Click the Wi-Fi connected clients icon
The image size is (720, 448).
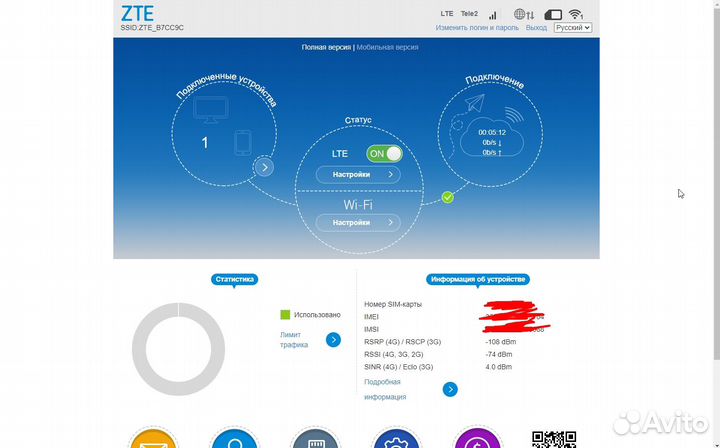click(575, 14)
